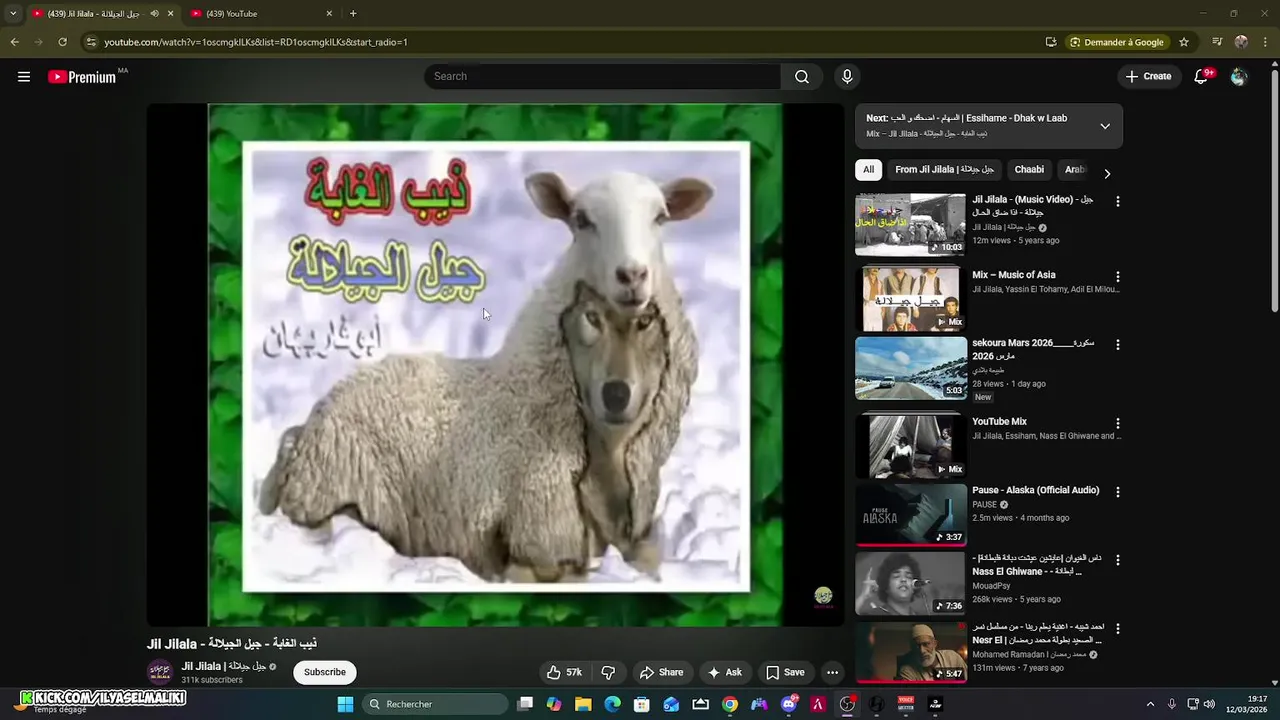Click the install/cast screen icon in address bar
1280x720 pixels.
[1051, 42]
